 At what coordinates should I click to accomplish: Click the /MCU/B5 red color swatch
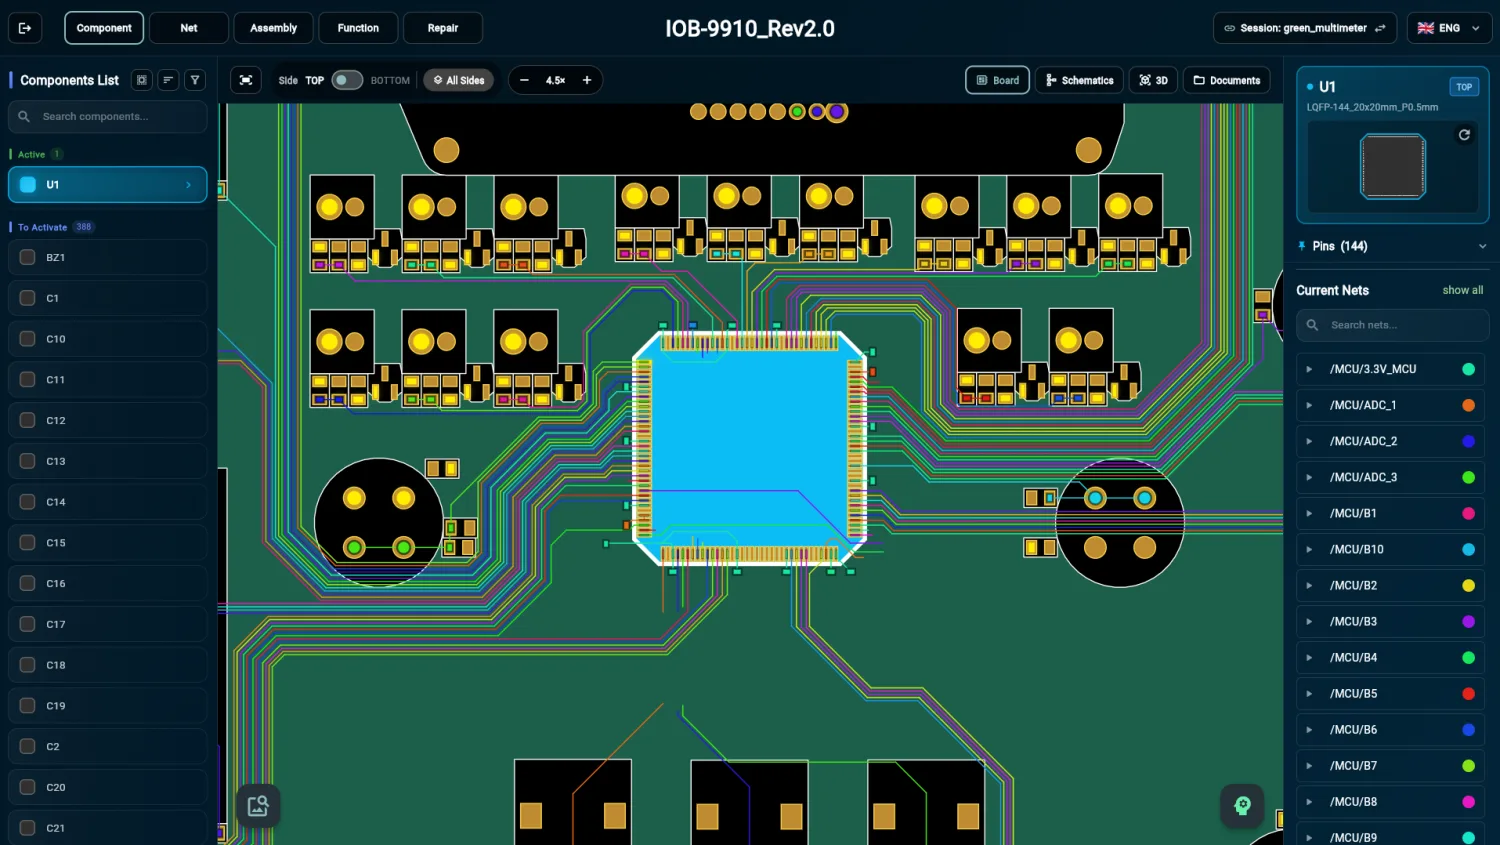[1468, 693]
